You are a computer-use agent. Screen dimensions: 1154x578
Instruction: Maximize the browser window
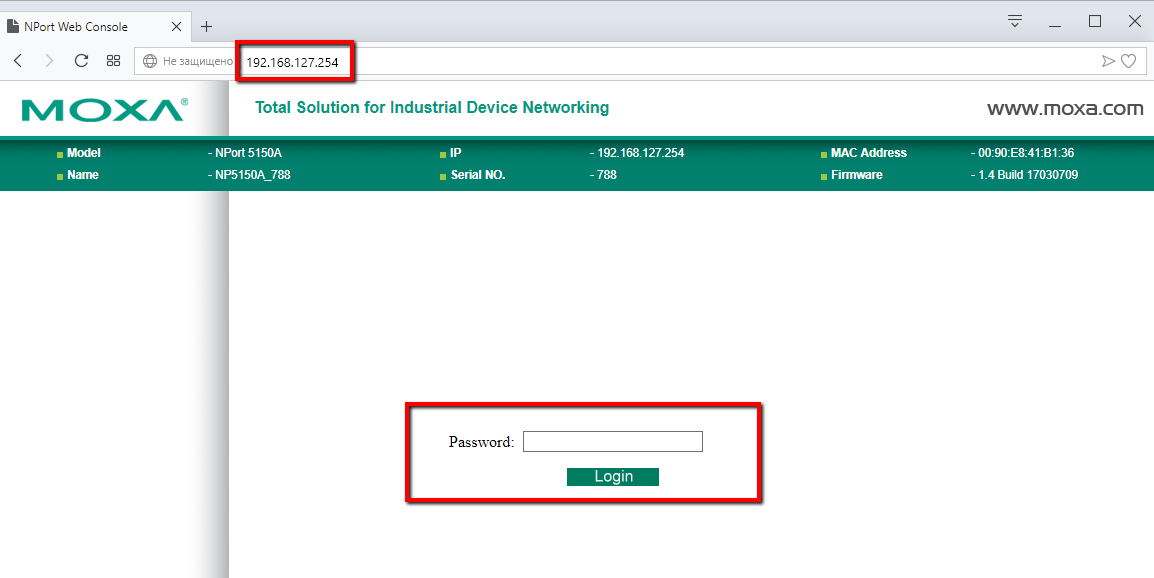(x=1095, y=21)
